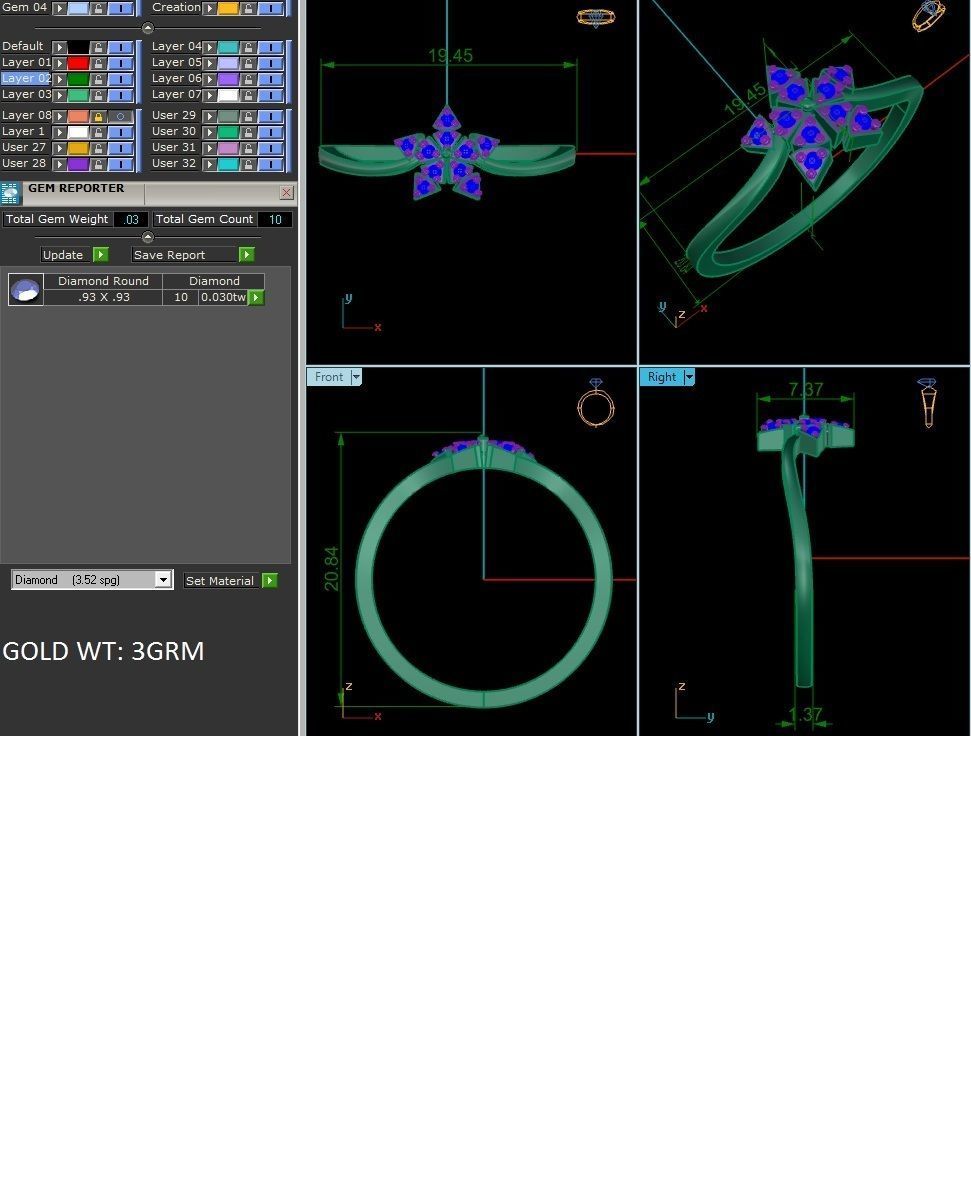The image size is (971, 1204).
Task: Hide Layer 03
Action: 120,95
